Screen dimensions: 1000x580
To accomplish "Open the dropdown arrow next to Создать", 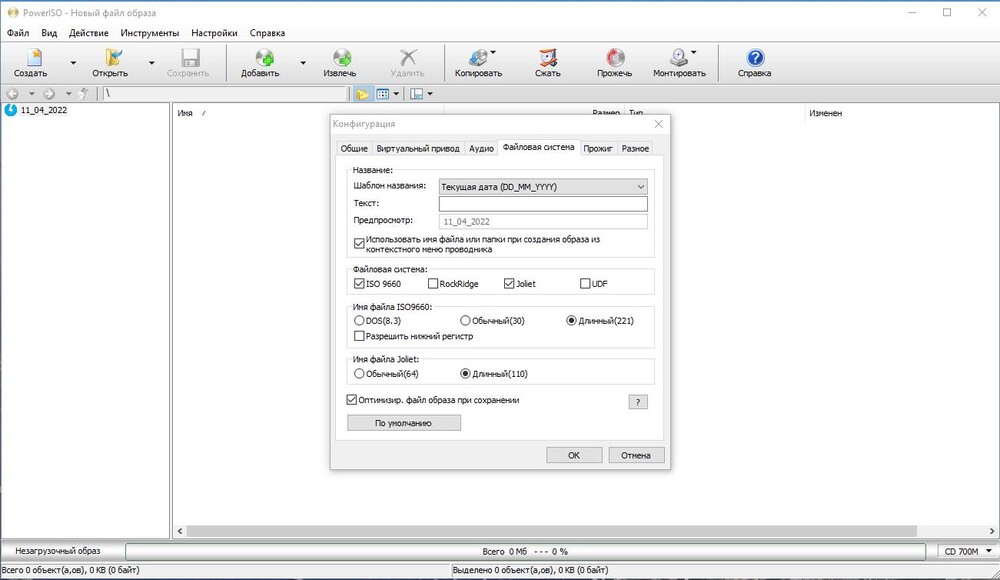I will pyautogui.click(x=73, y=62).
